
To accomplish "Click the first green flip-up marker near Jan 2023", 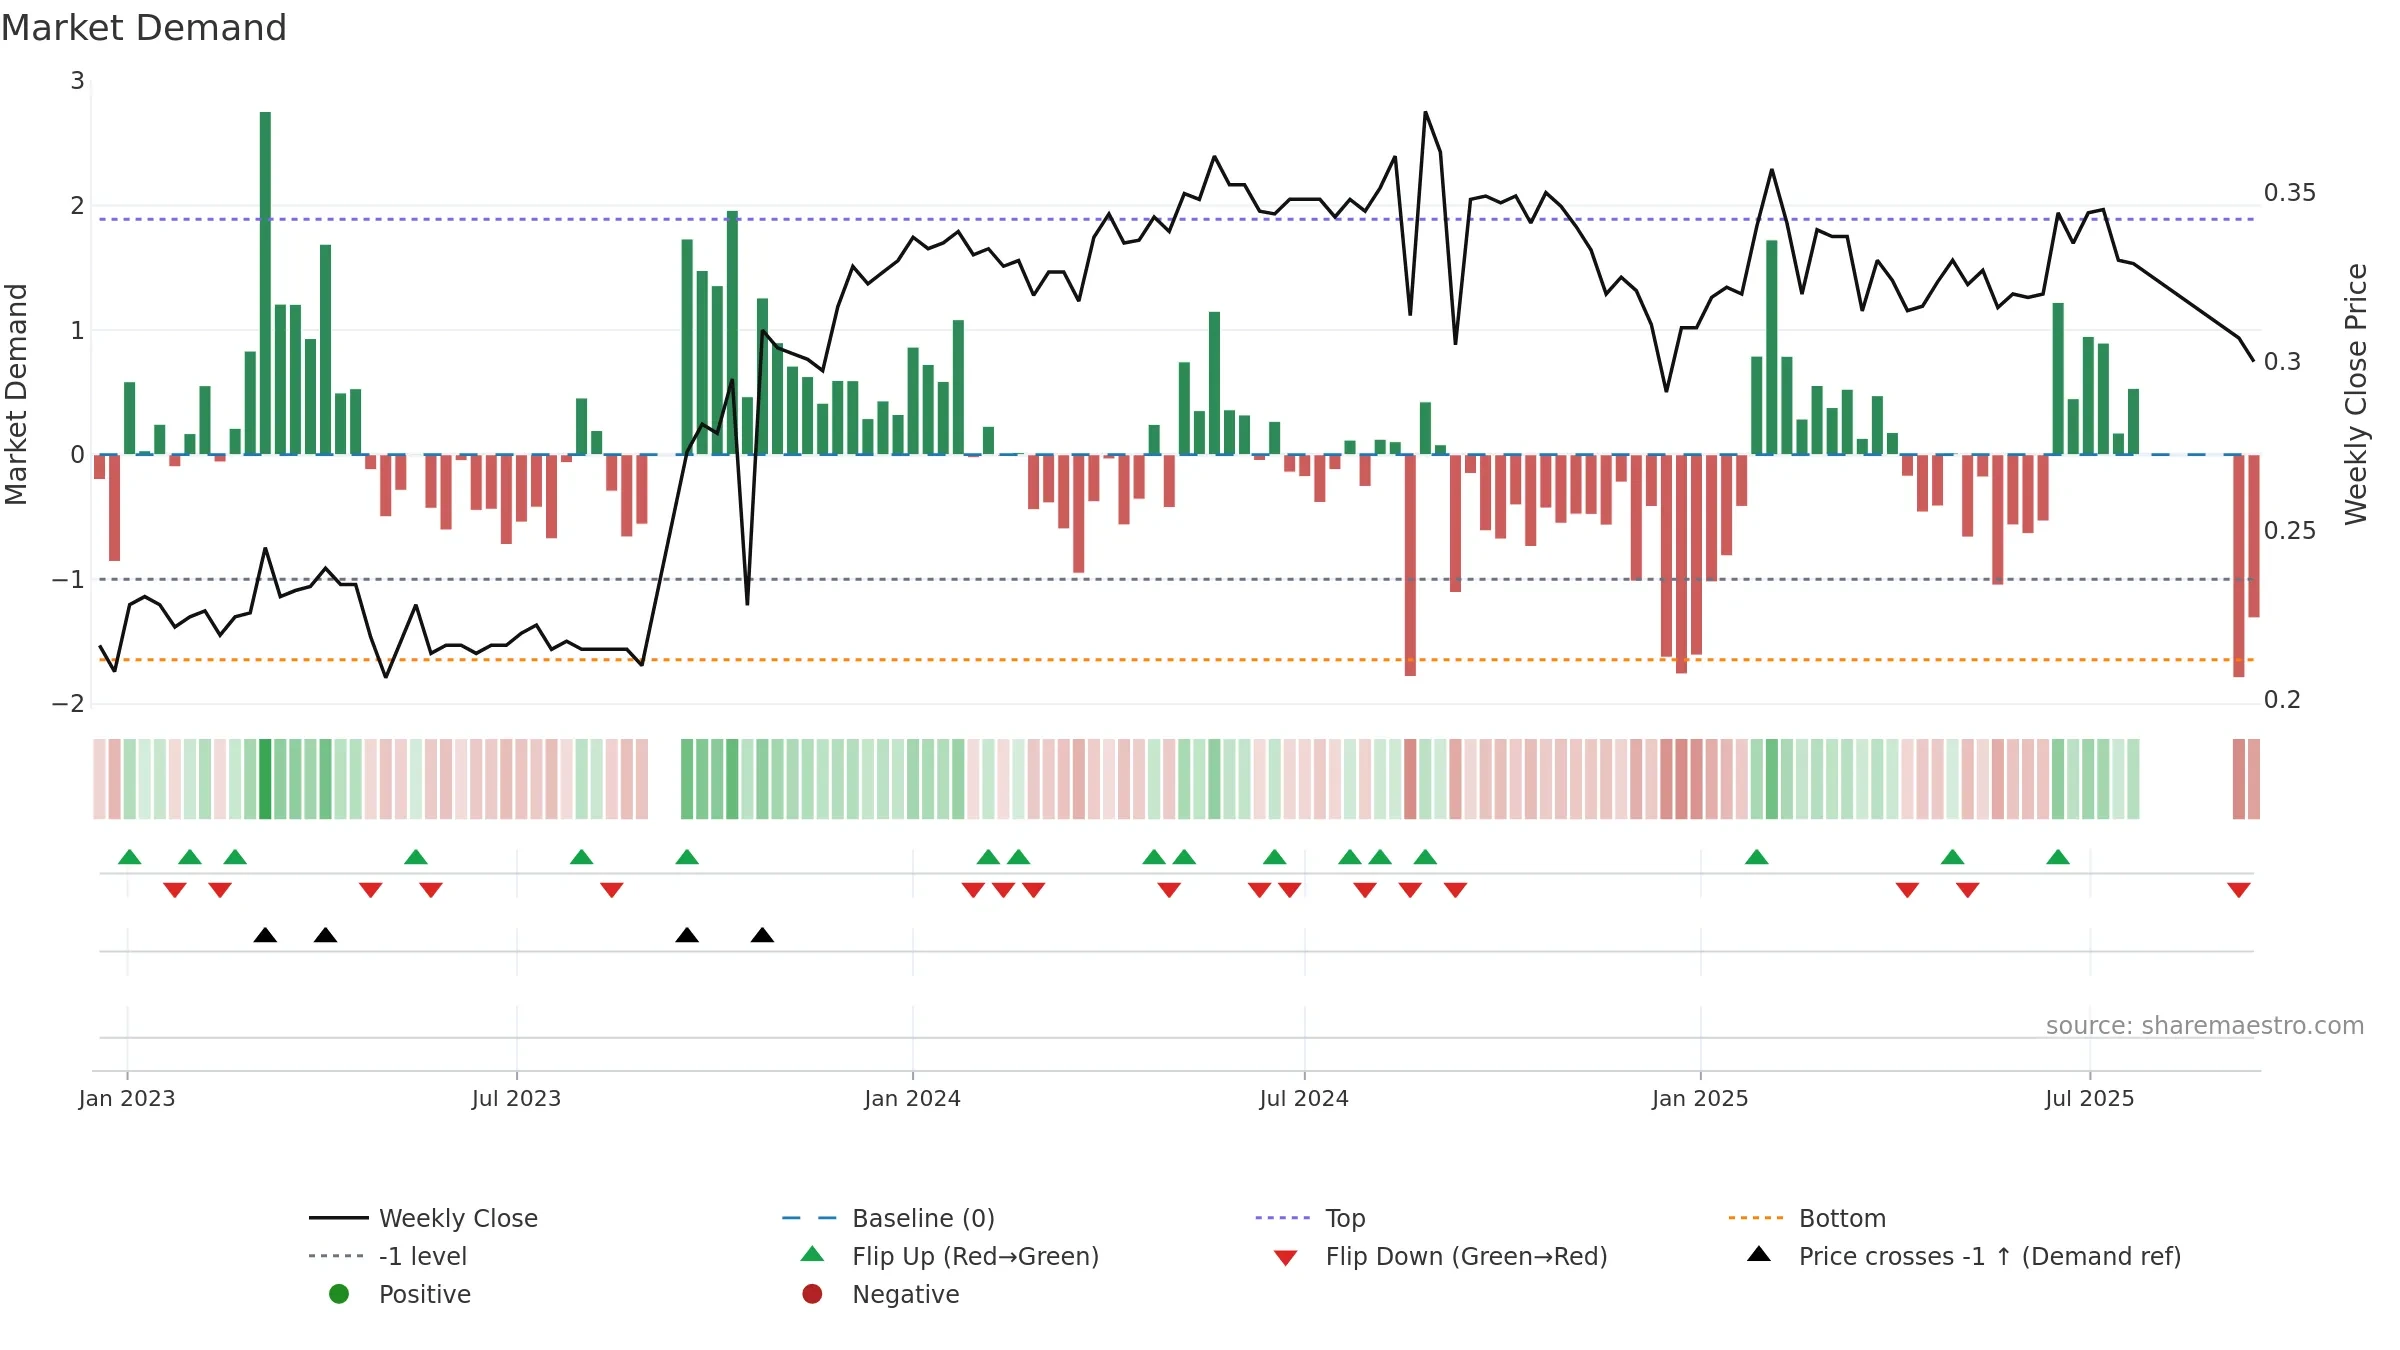I will tap(130, 857).
